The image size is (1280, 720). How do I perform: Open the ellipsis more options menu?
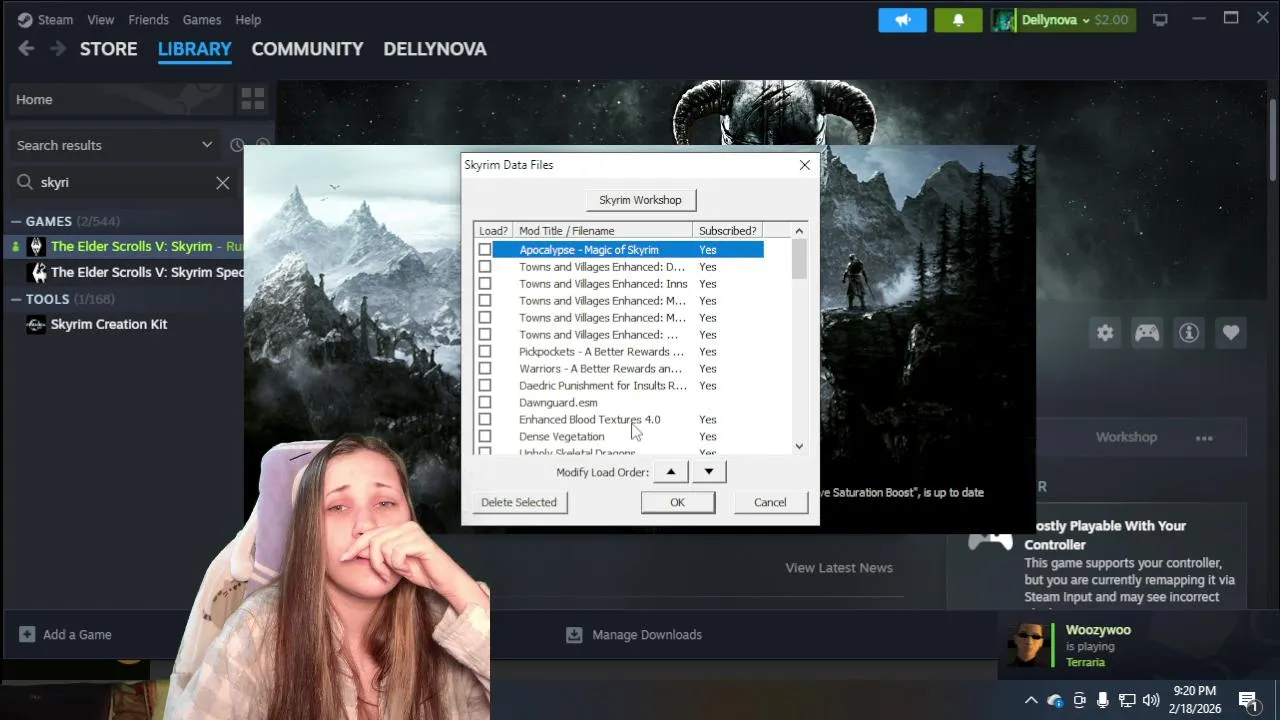coord(1204,438)
